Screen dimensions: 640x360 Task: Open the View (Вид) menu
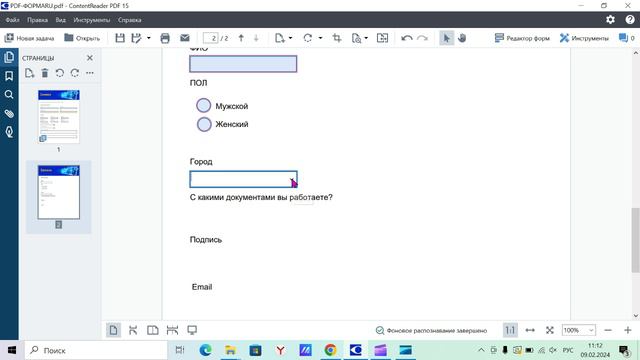(60, 20)
